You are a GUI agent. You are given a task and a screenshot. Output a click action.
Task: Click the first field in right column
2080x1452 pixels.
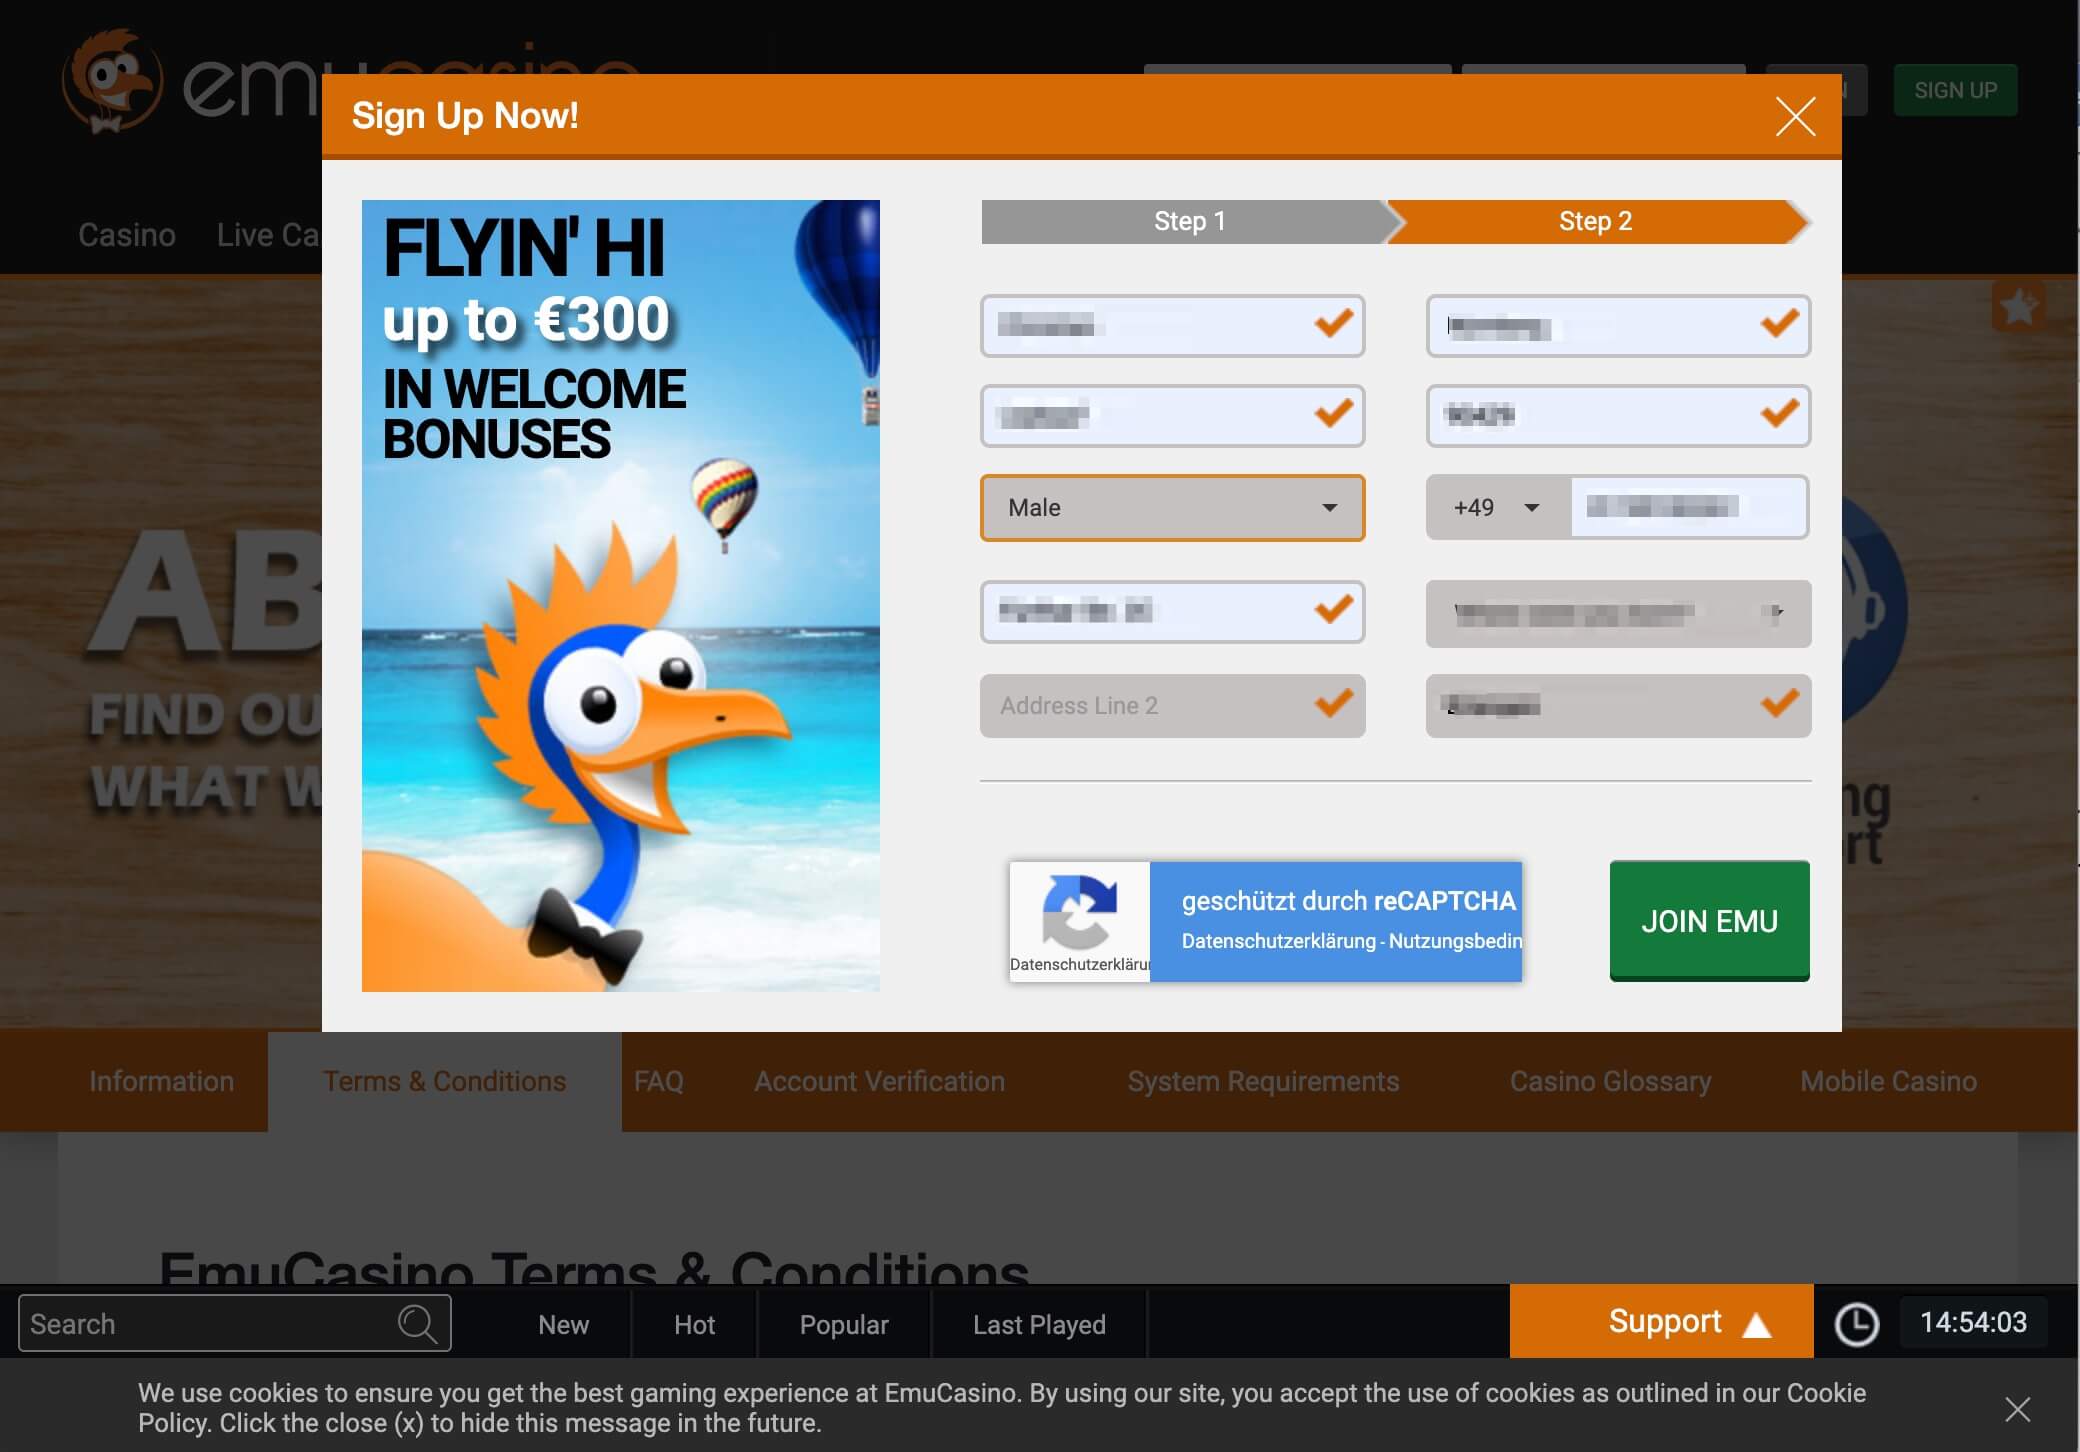pos(1618,326)
